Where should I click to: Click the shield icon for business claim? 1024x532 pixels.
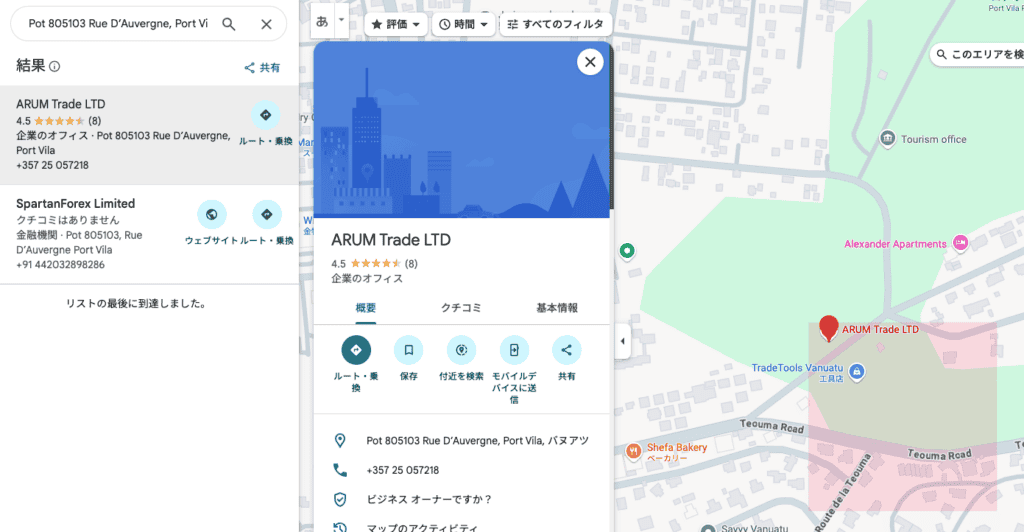(340, 499)
